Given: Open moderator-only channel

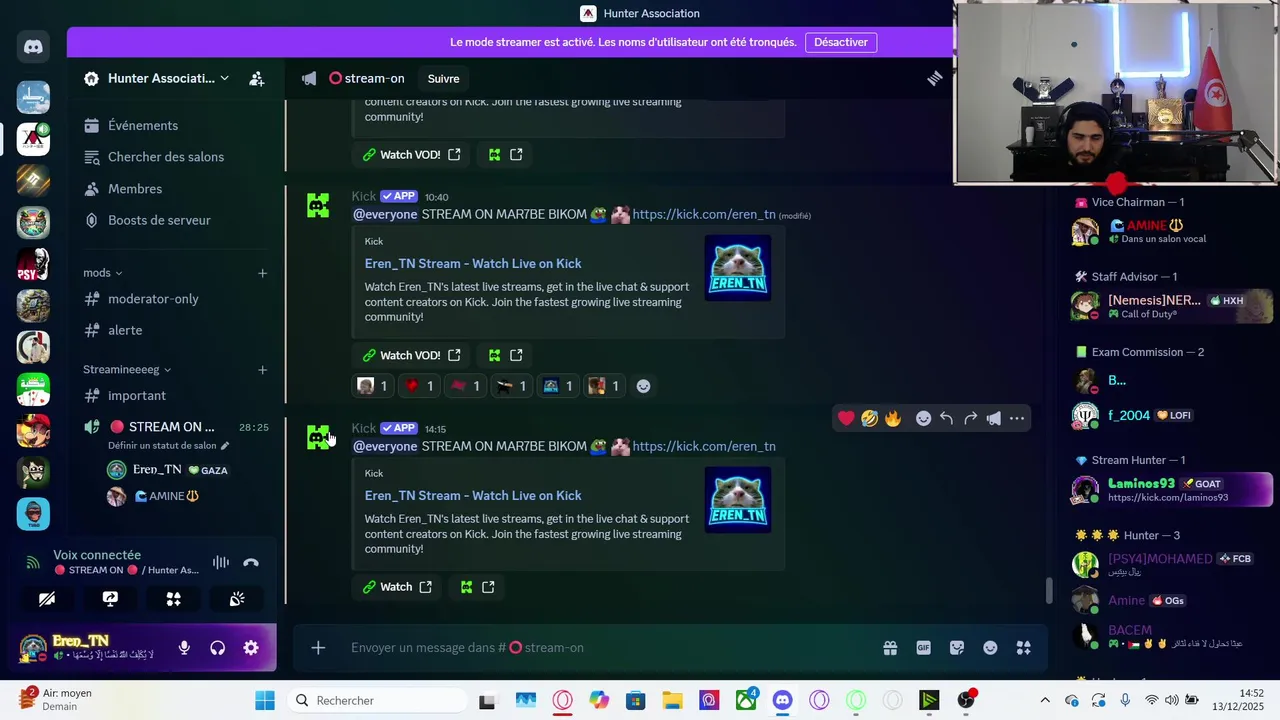Looking at the screenshot, I should click(173, 299).
